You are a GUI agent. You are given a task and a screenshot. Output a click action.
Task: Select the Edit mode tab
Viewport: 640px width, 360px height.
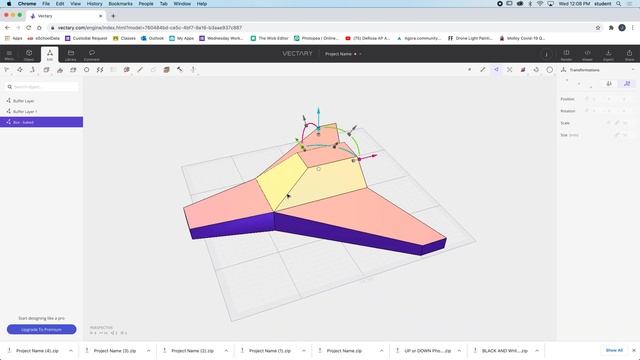coord(50,54)
